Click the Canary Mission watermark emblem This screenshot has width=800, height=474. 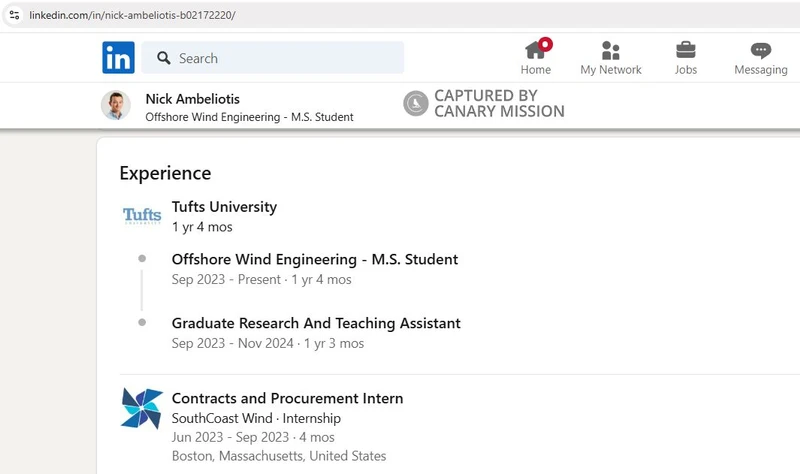point(416,103)
